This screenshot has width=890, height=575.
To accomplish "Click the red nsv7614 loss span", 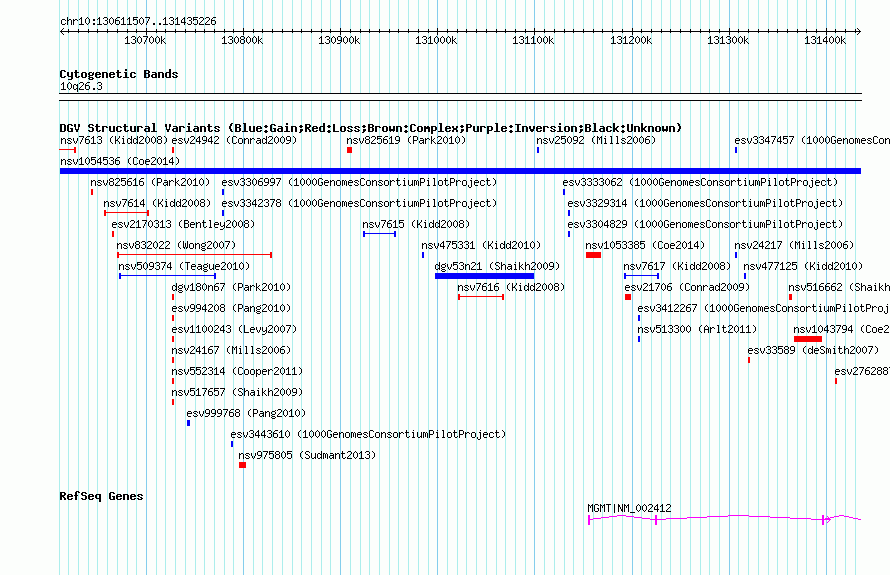I will click(x=127, y=213).
